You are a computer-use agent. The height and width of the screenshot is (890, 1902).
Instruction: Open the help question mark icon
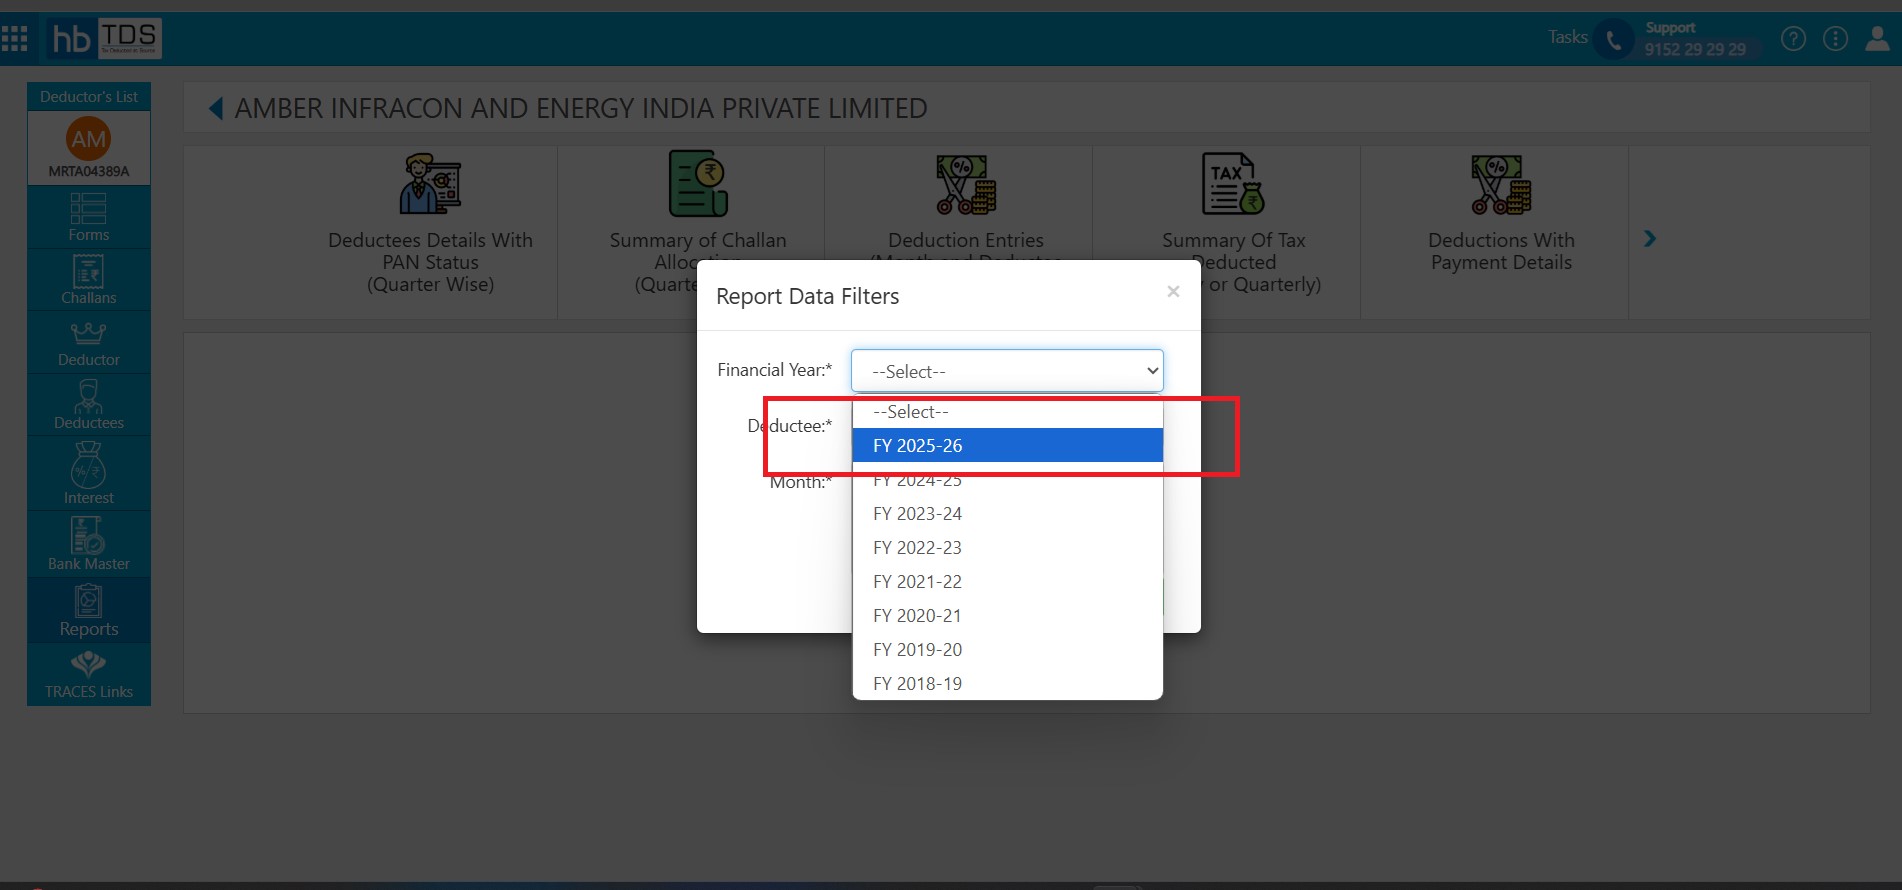(x=1793, y=39)
